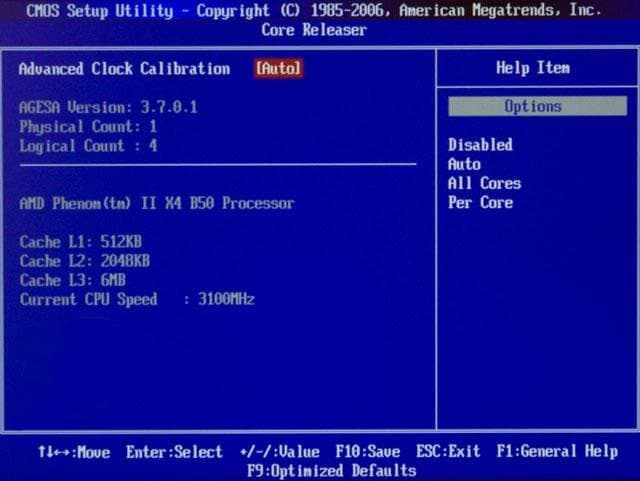Click the Advanced Clock Calibration label
Viewport: 640px width, 481px height.
point(124,69)
